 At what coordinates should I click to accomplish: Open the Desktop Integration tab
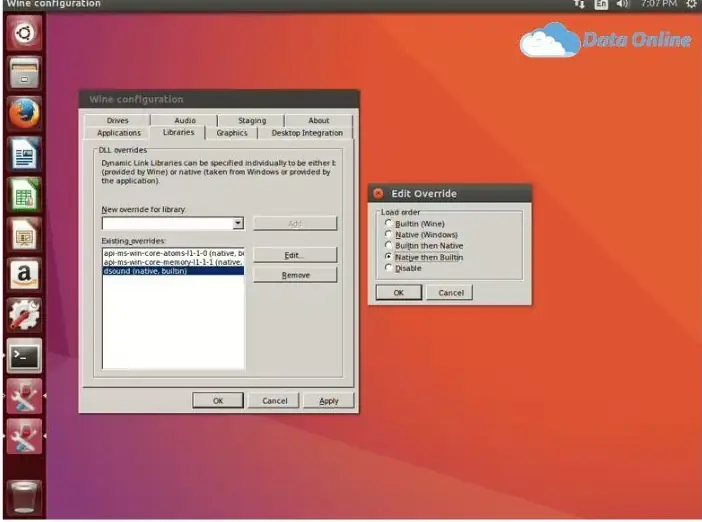(307, 133)
